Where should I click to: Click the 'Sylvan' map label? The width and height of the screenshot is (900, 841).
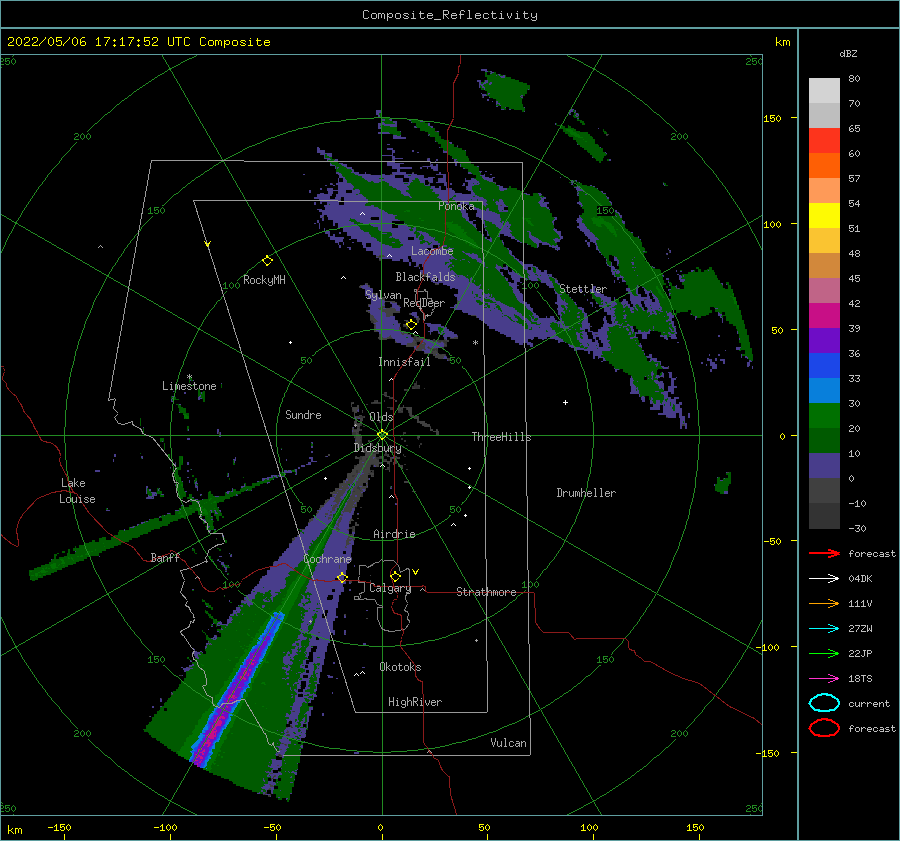[x=383, y=295]
